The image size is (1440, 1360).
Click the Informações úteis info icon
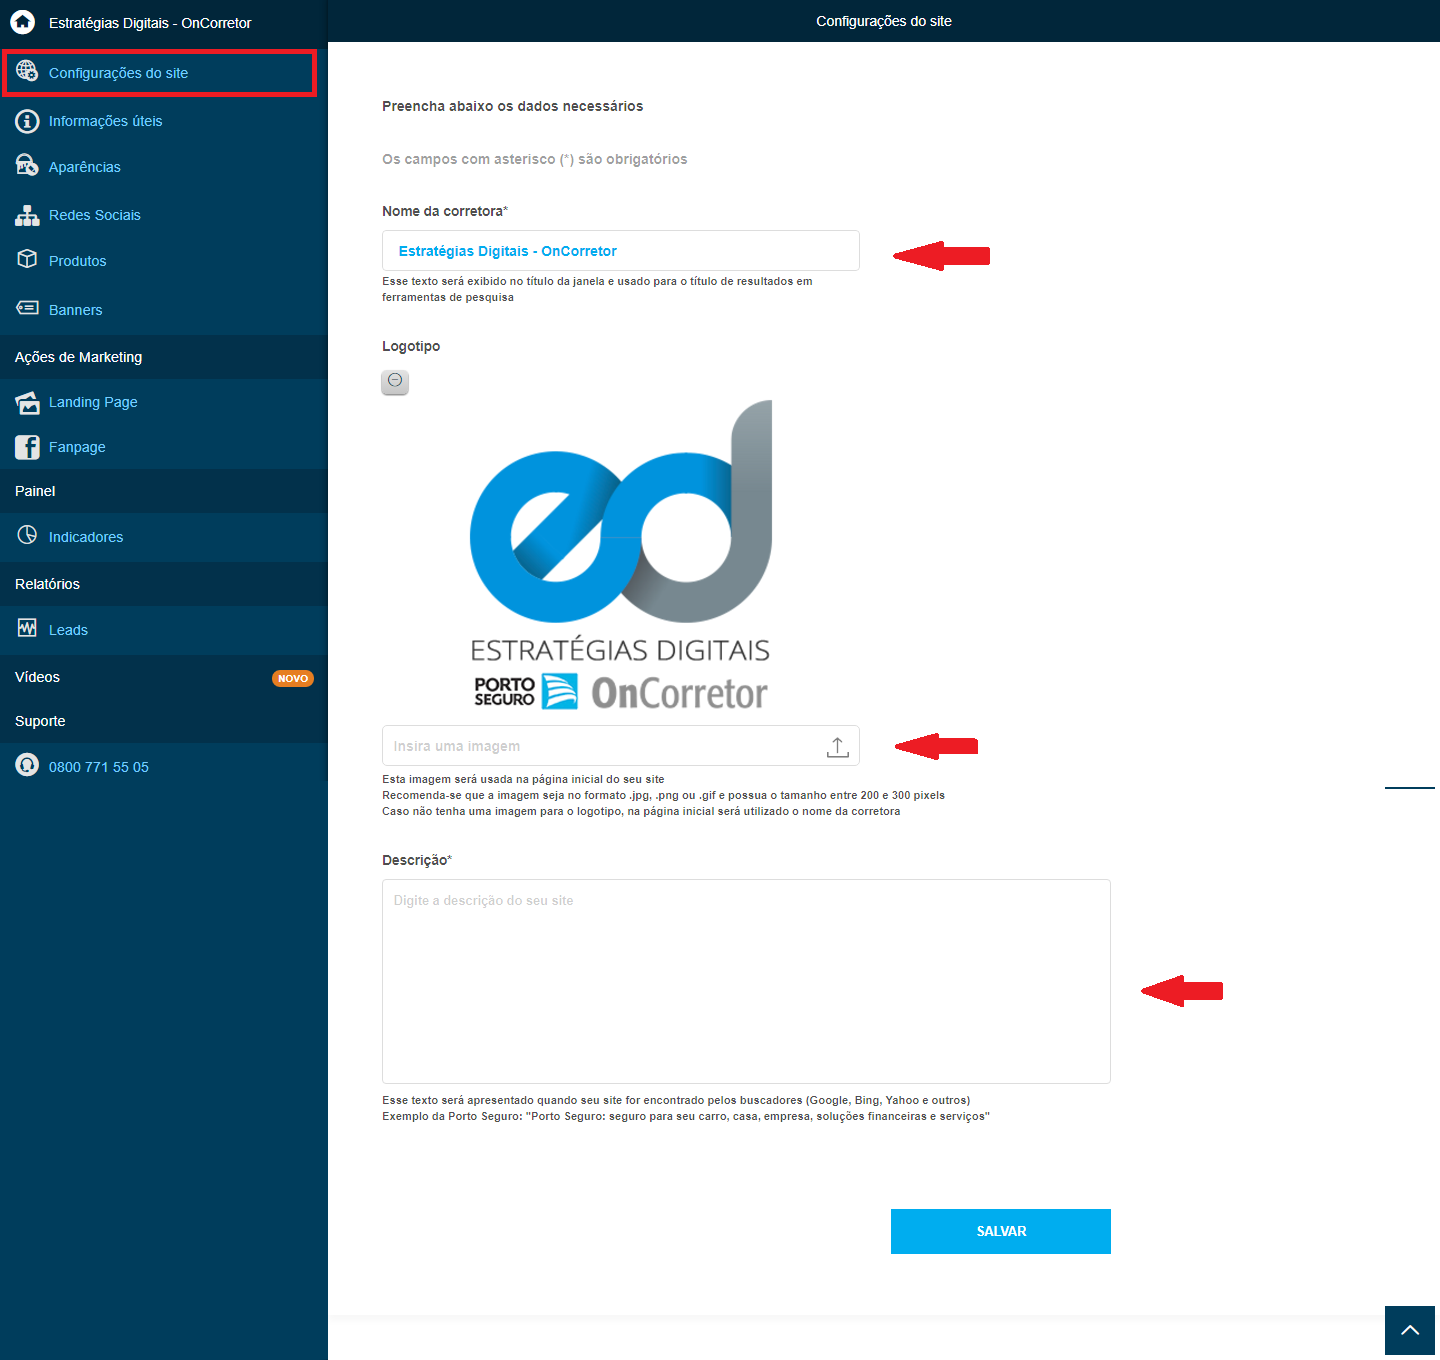27,121
